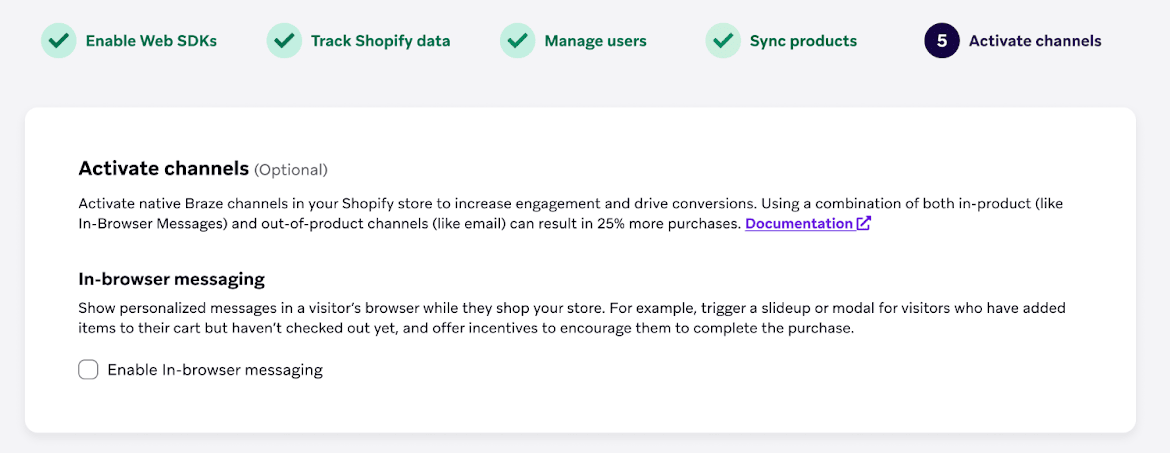Open the Track Shopify data step

coord(380,41)
